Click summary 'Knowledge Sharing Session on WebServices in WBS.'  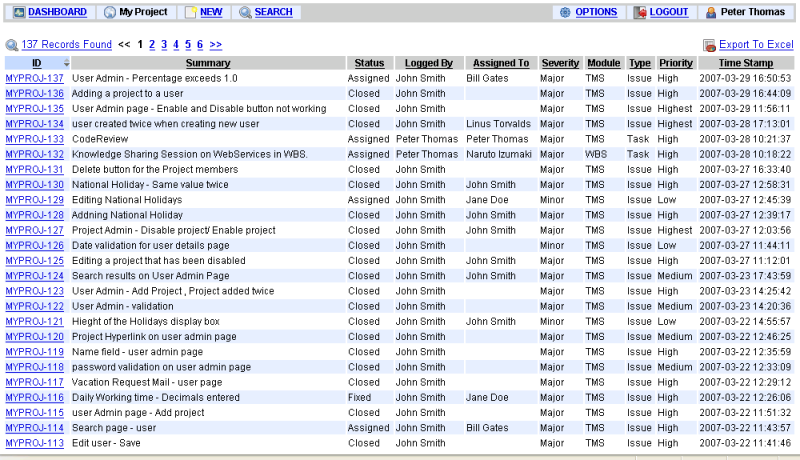pos(190,155)
